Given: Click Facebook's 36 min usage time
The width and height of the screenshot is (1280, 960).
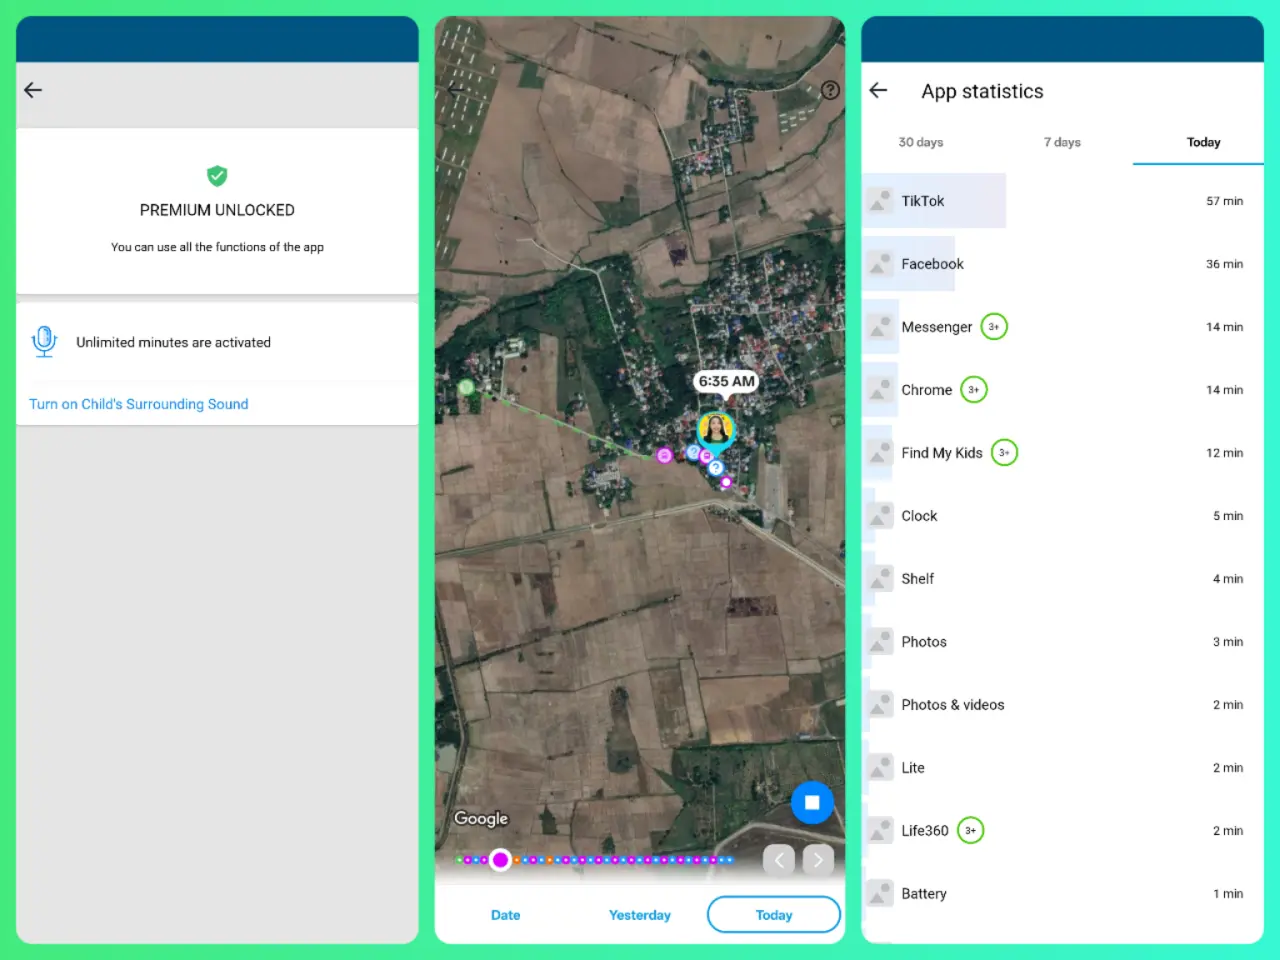Looking at the screenshot, I should point(1225,264).
